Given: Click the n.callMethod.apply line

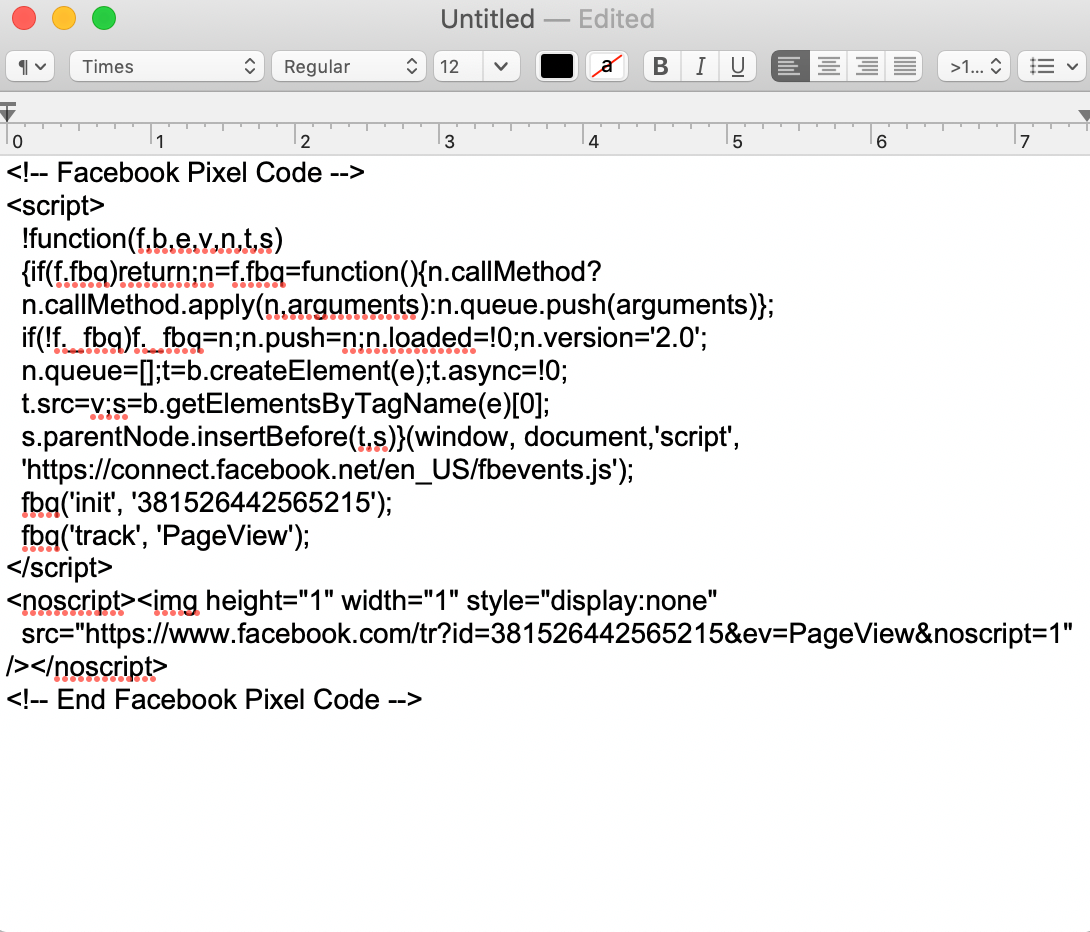Looking at the screenshot, I should click(398, 305).
